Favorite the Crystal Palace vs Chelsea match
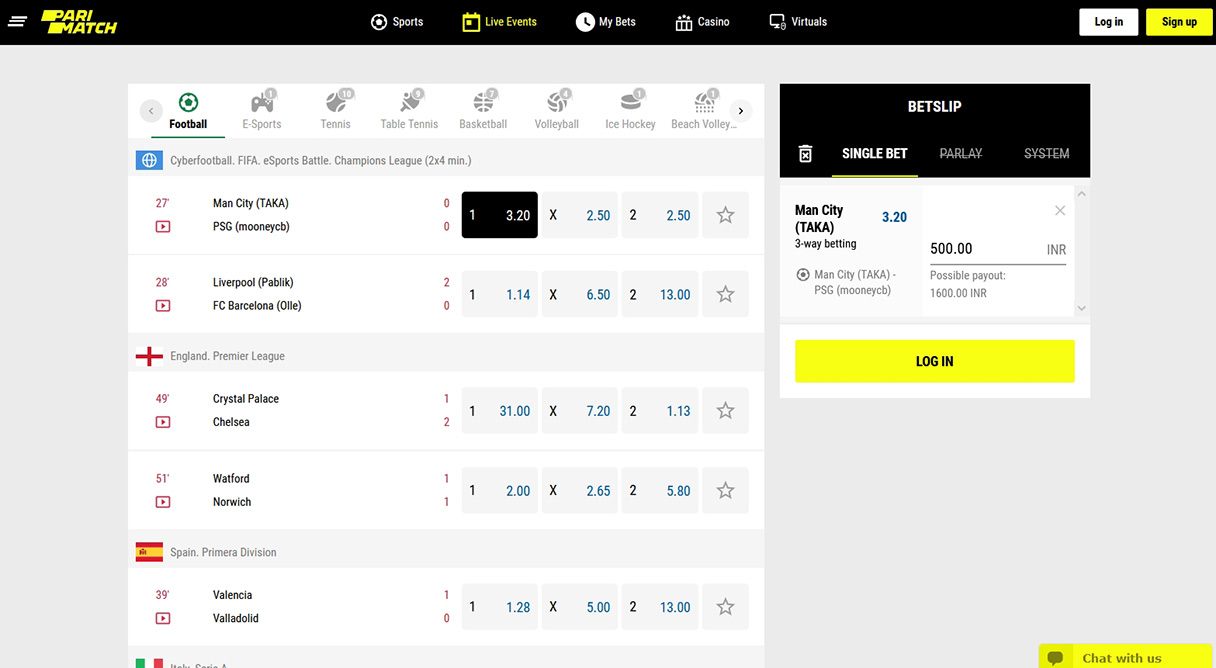This screenshot has width=1216, height=668. coord(726,411)
